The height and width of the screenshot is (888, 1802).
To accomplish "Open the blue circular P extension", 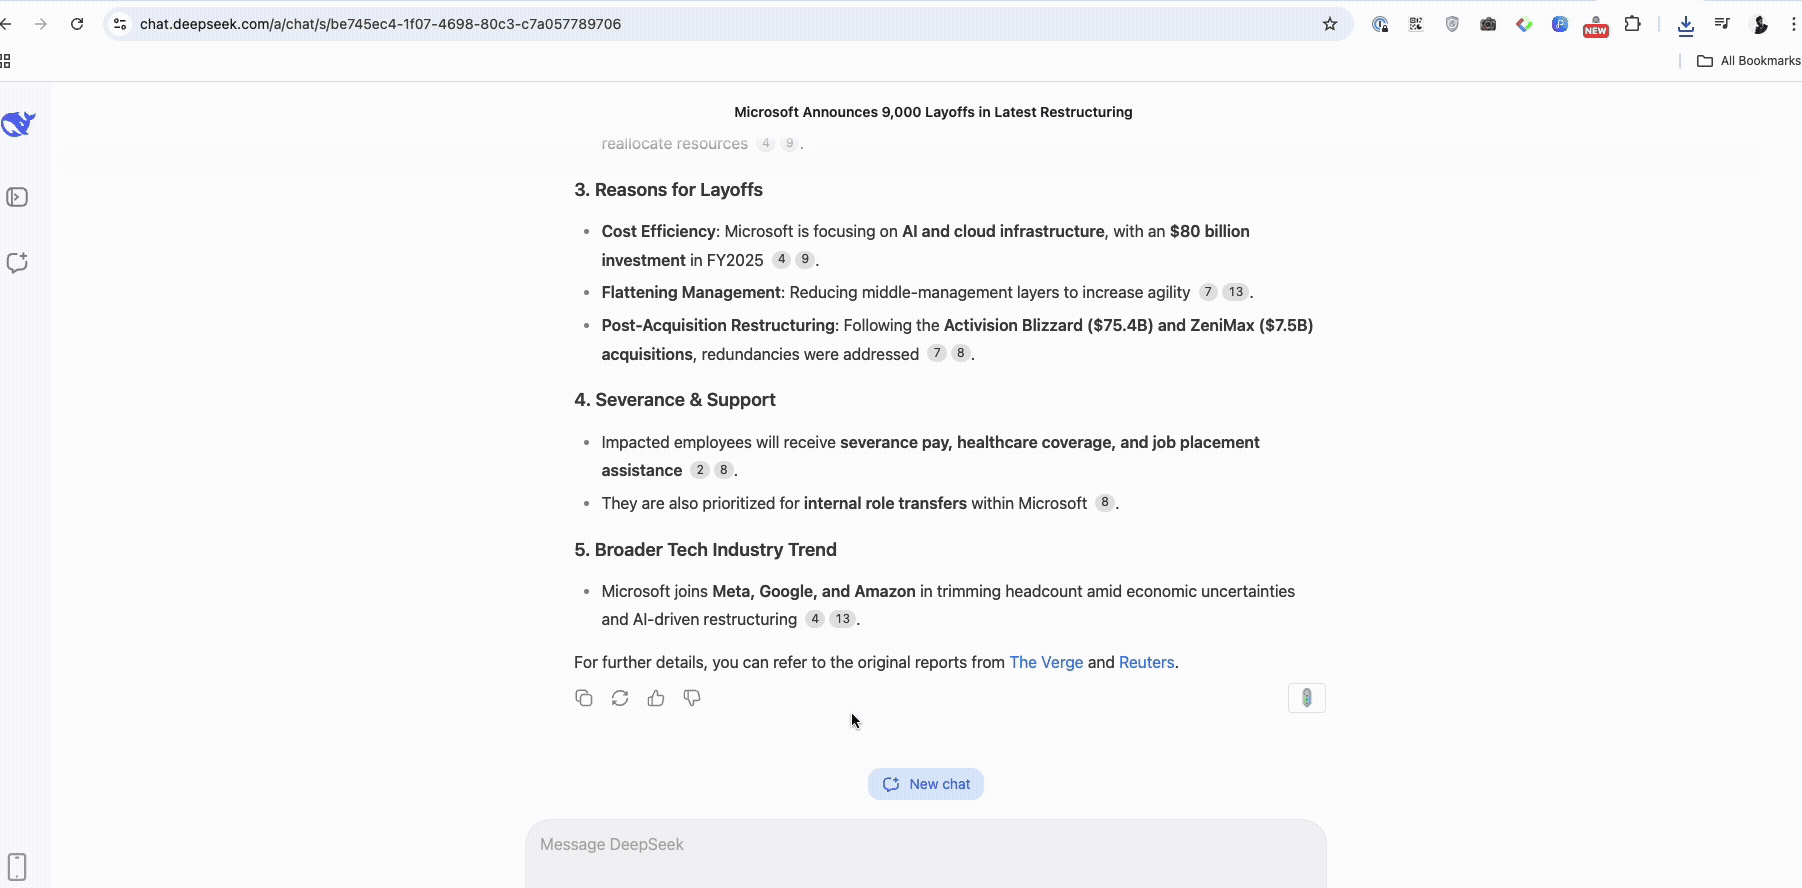I will tap(1560, 24).
